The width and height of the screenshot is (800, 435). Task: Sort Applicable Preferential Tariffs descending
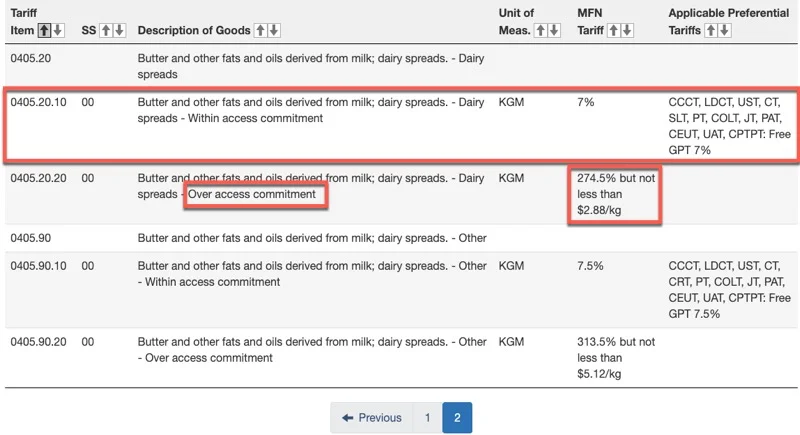[725, 30]
